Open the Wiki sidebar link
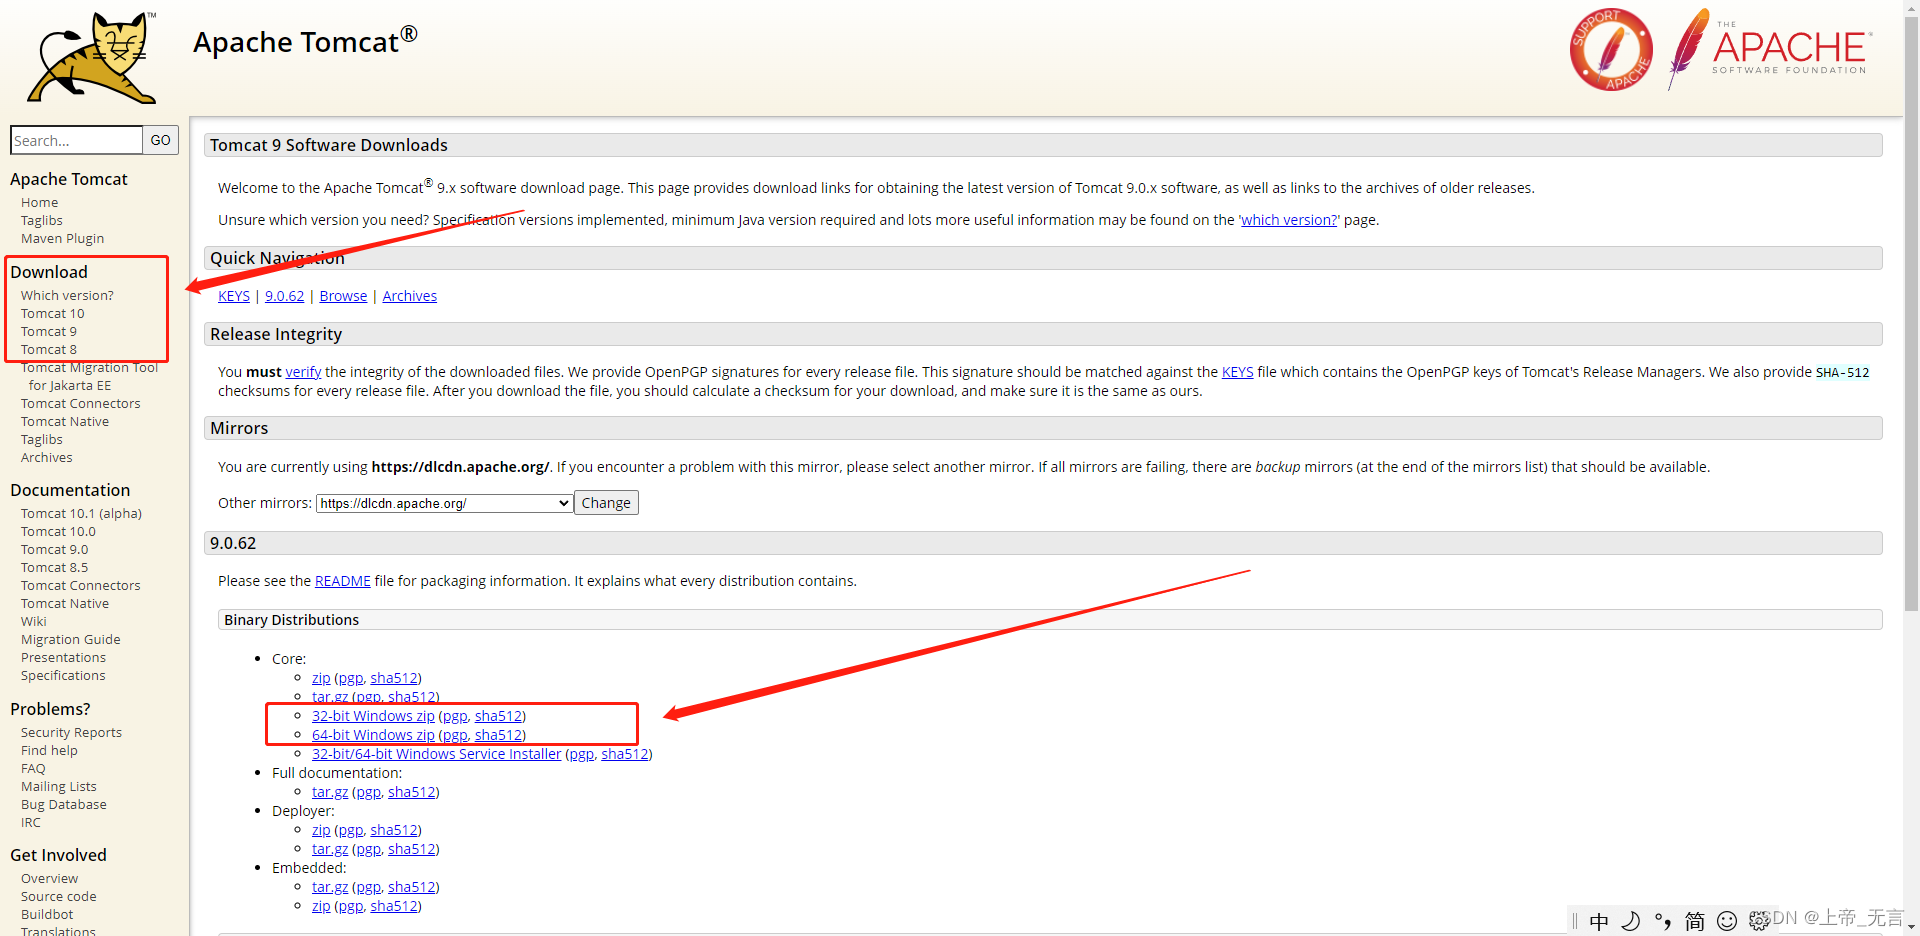The image size is (1920, 936). 33,621
